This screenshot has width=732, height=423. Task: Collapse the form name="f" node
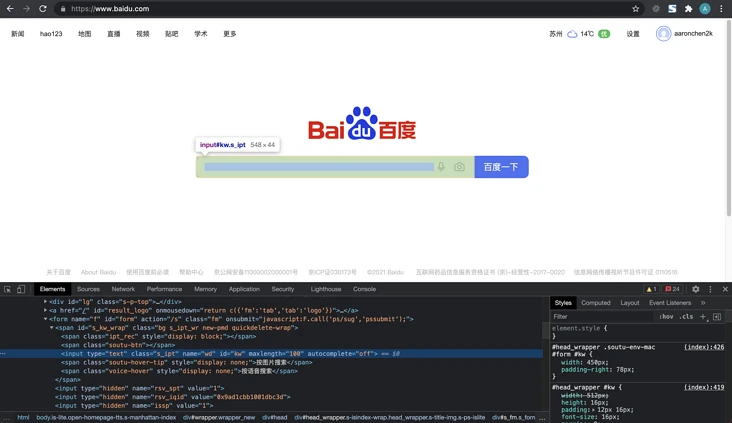(45, 319)
